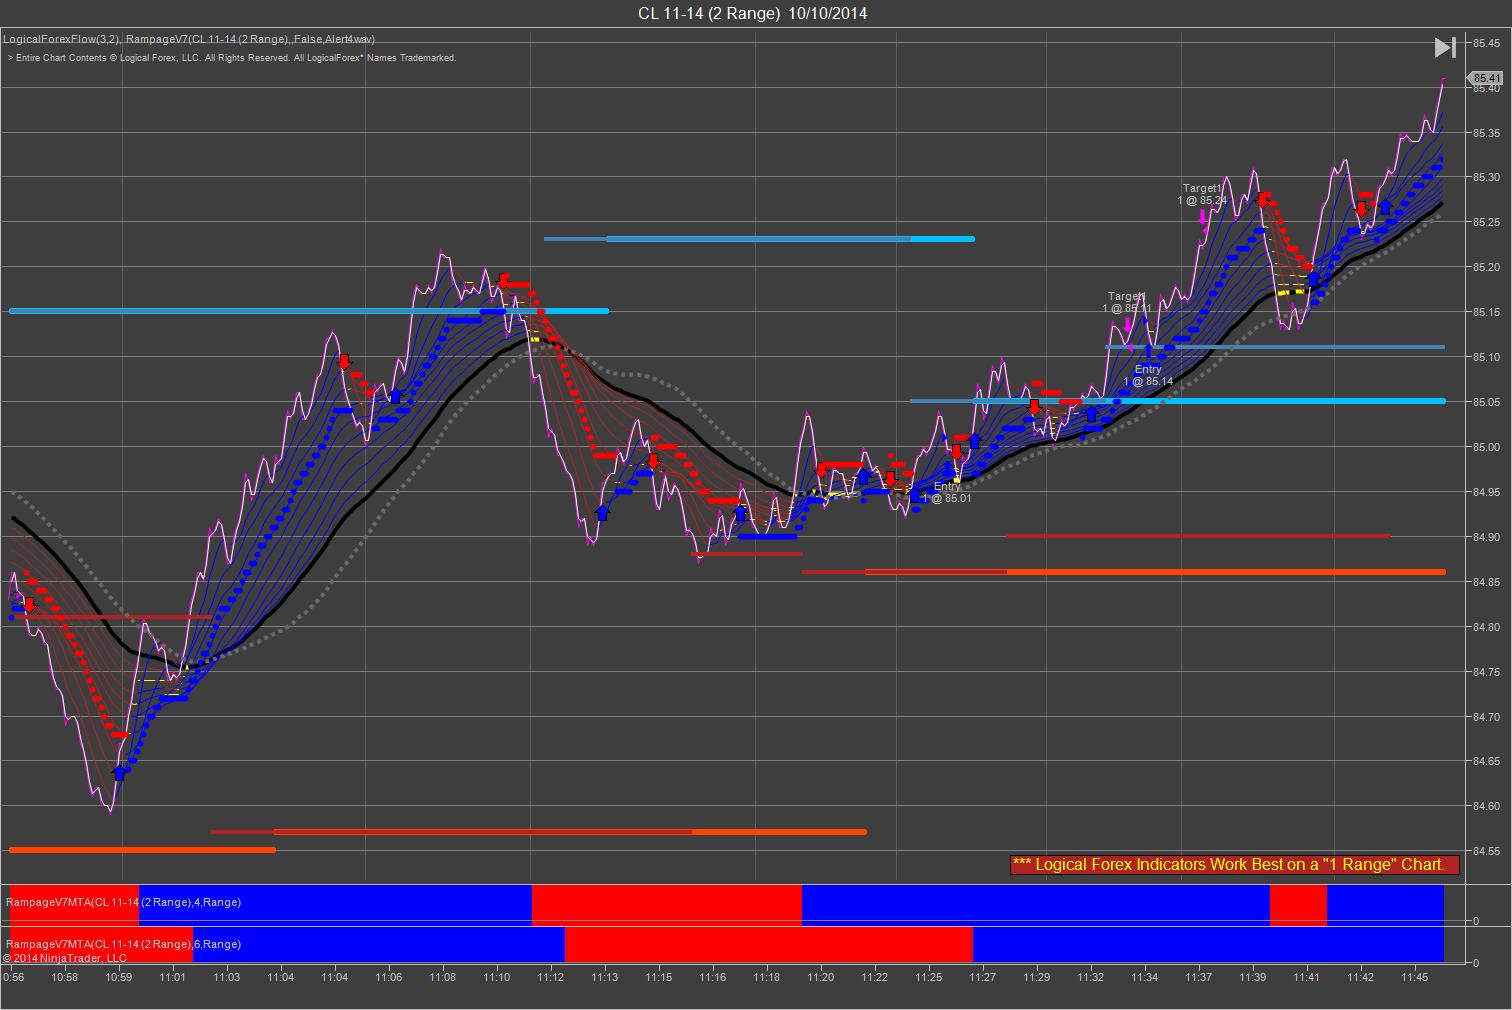1512x1010 pixels.
Task: Click the 84.75 price axis label
Action: pos(1486,672)
